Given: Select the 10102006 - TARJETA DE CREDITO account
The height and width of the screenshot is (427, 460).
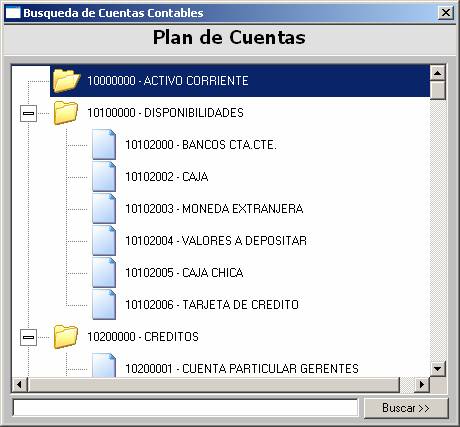Looking at the screenshot, I should pyautogui.click(x=212, y=305).
